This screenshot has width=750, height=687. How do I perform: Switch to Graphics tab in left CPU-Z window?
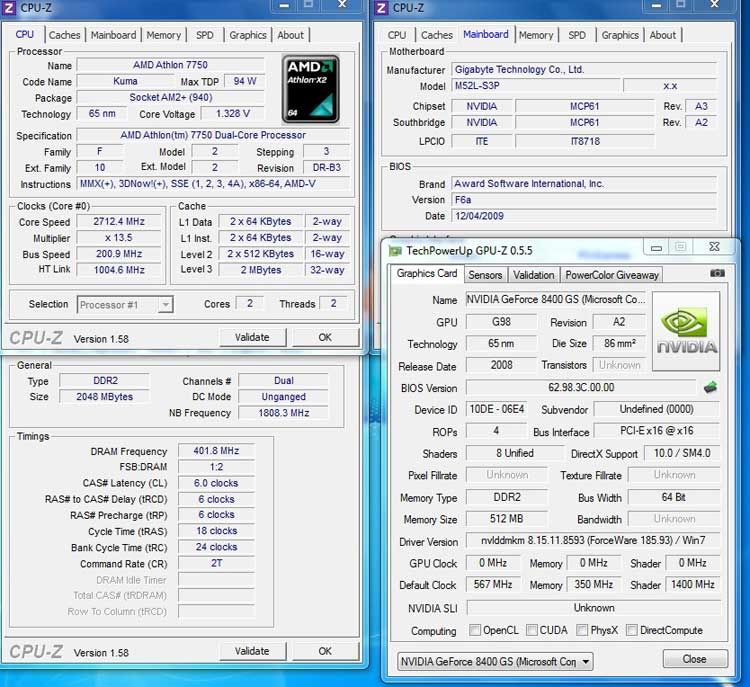click(248, 35)
